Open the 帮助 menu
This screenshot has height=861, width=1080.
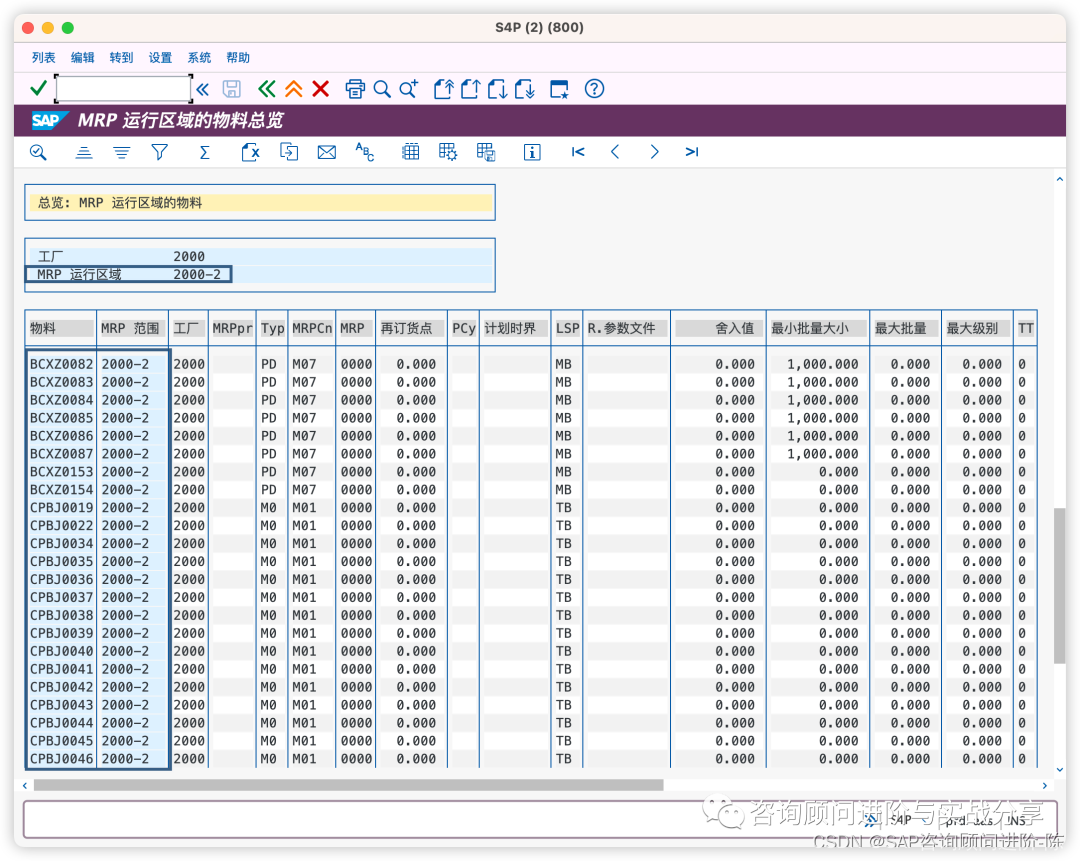pyautogui.click(x=238, y=58)
